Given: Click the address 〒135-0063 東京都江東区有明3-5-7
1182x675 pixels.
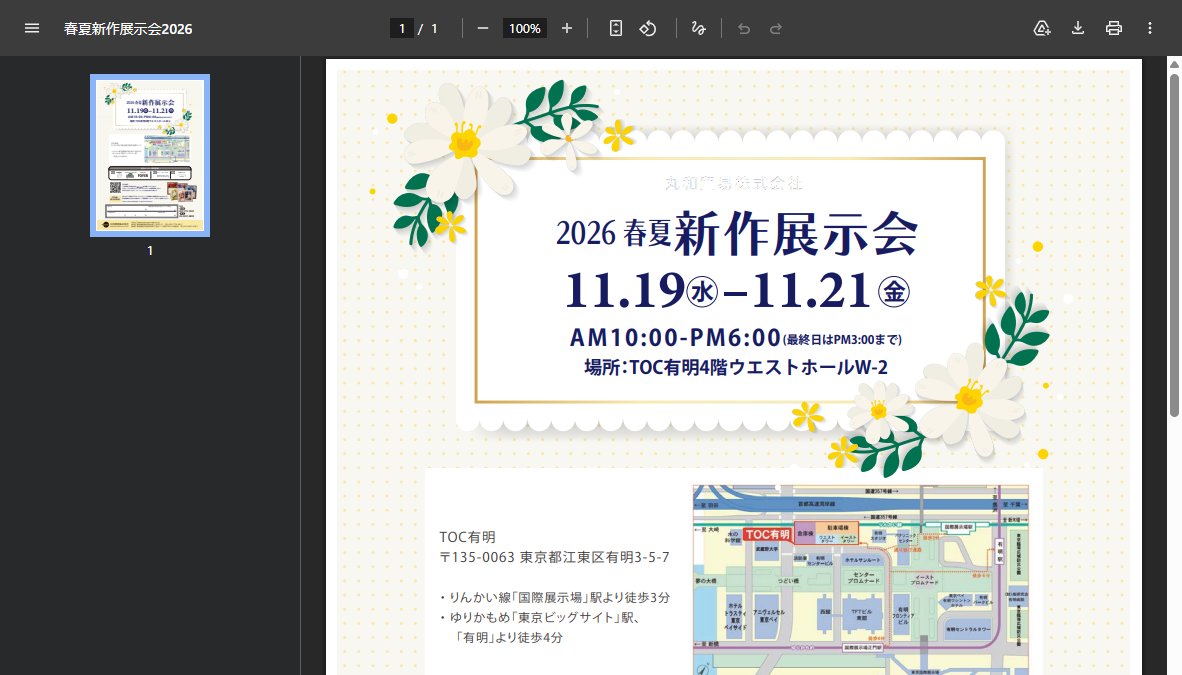Looking at the screenshot, I should [x=554, y=557].
